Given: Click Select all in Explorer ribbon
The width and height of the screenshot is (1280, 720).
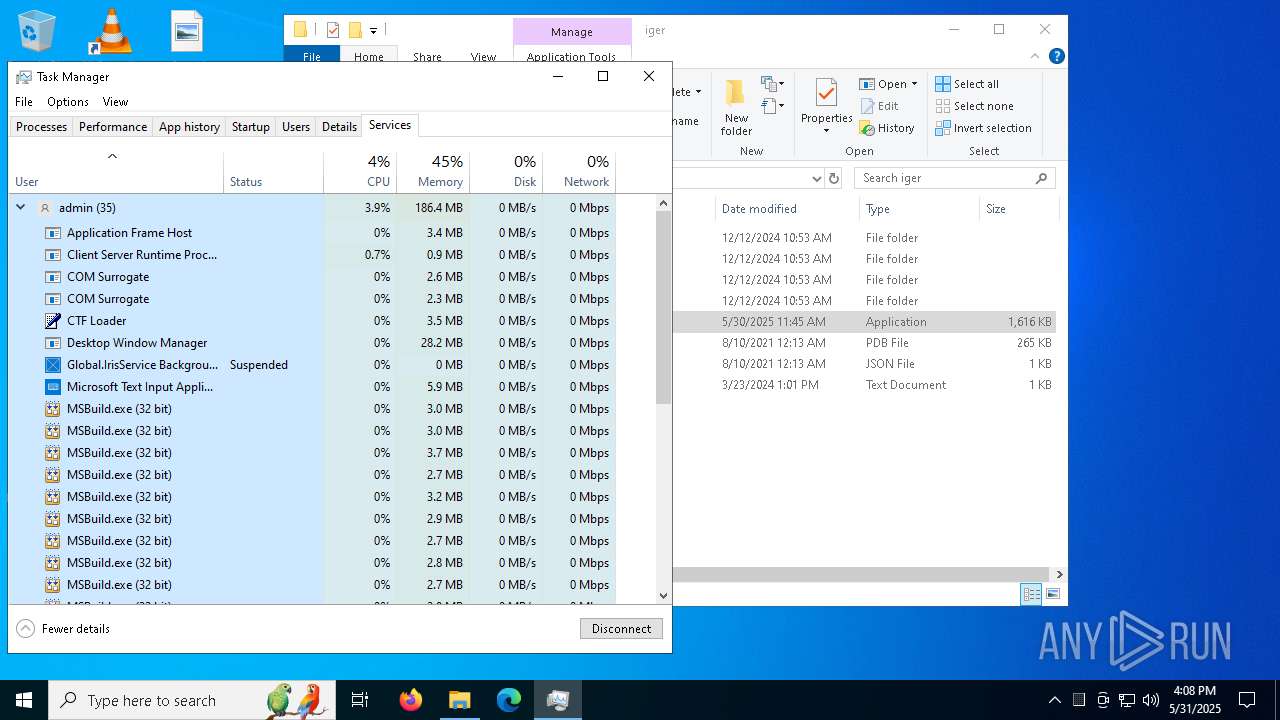Looking at the screenshot, I should (x=967, y=84).
